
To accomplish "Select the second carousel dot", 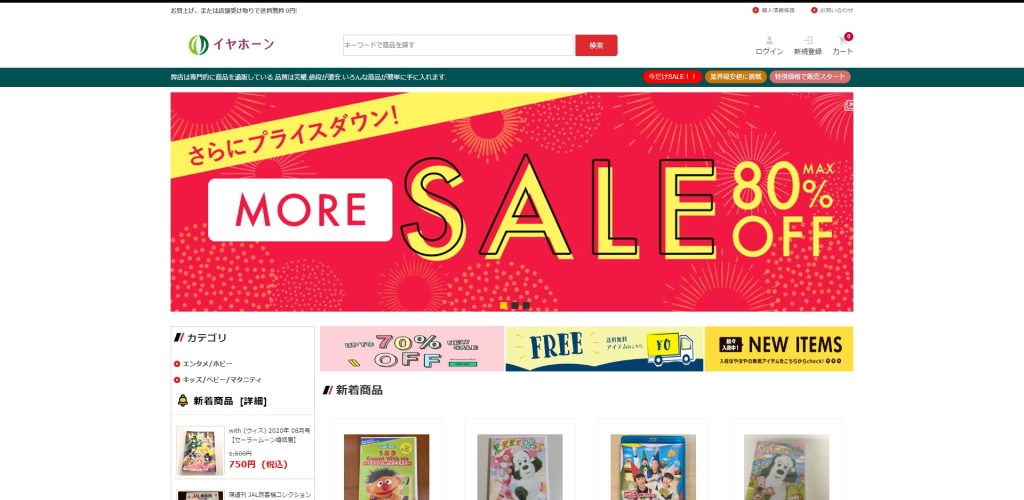I will point(515,305).
